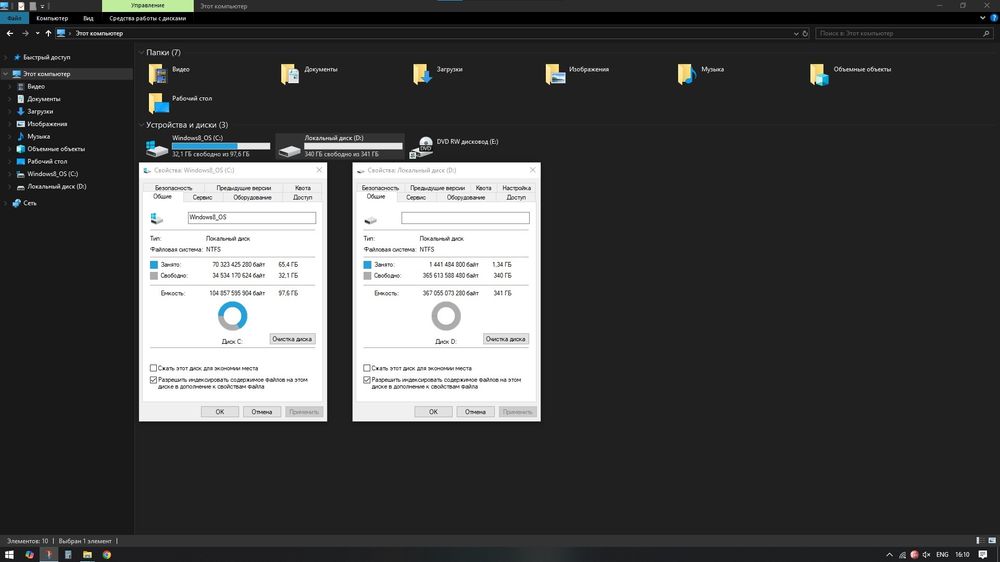Click the D: drive usage bar
Viewport: 1000px width, 562px height.
353,146
